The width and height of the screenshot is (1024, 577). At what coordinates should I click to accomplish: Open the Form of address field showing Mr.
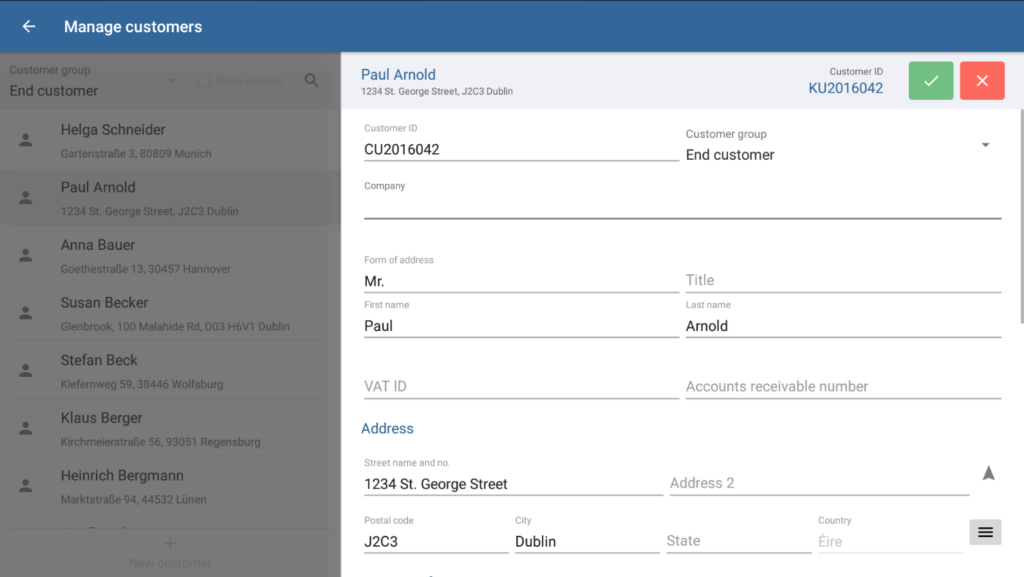(x=520, y=282)
